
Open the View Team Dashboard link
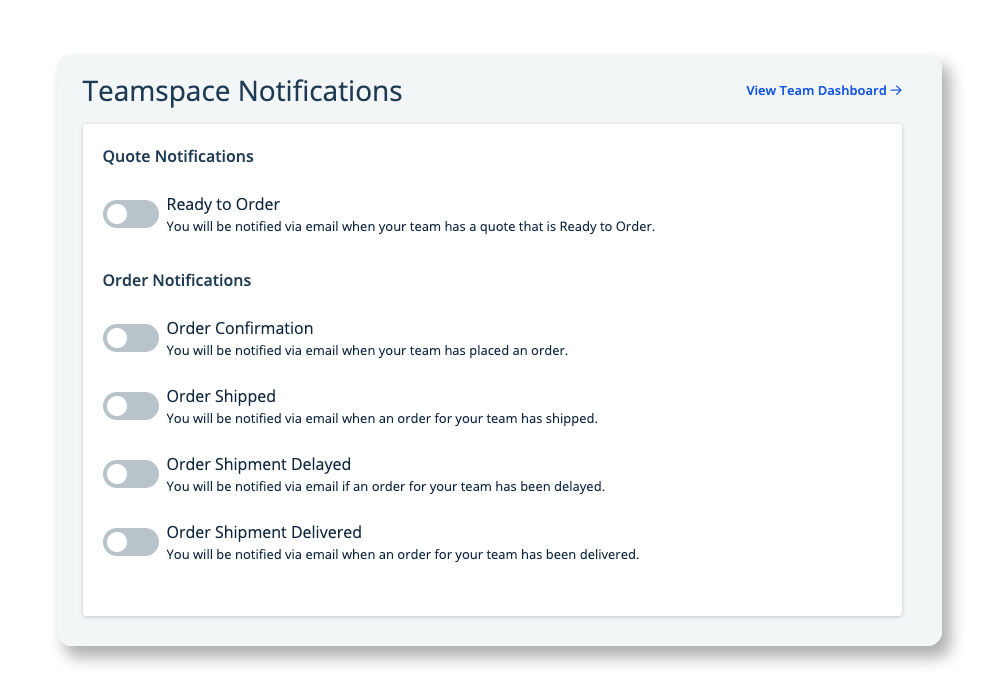click(x=816, y=90)
